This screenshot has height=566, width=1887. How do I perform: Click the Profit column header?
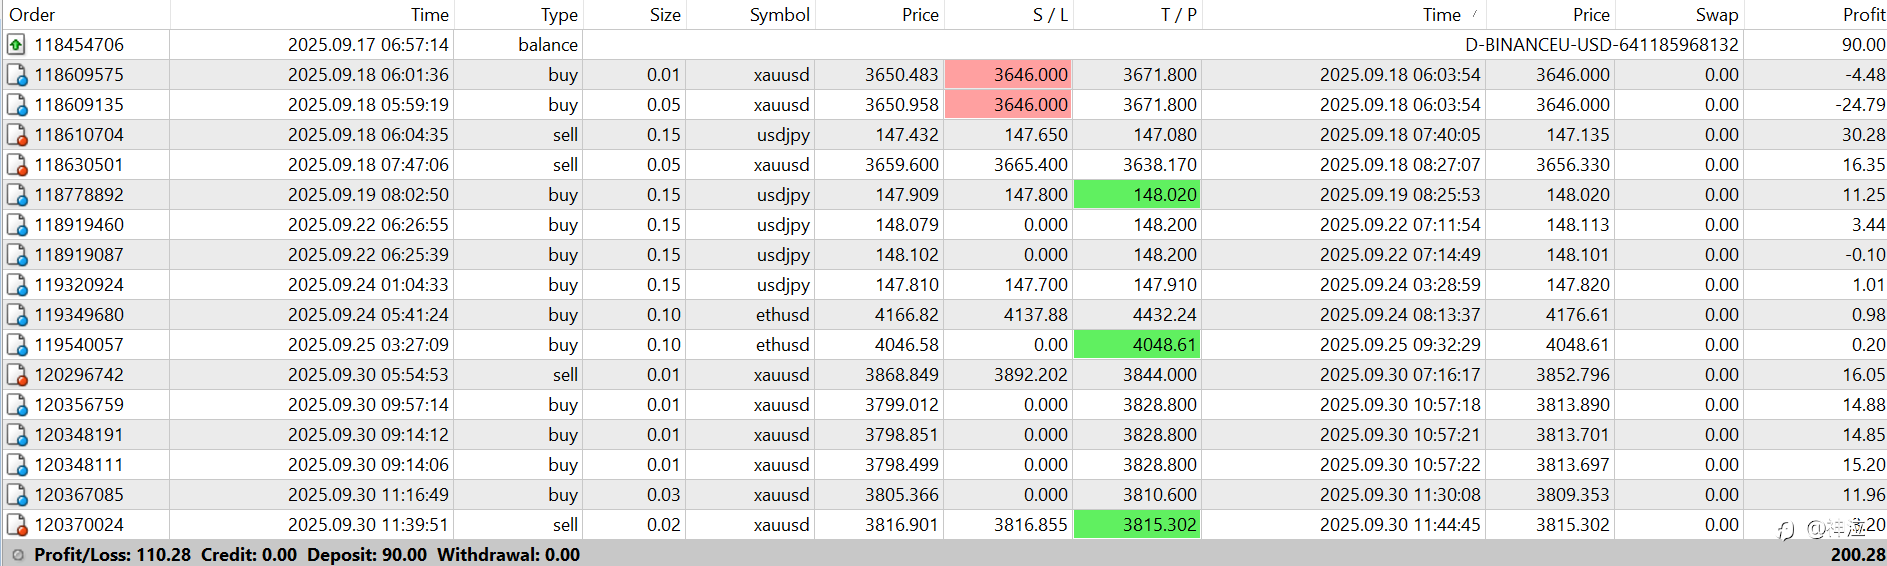tap(1863, 15)
